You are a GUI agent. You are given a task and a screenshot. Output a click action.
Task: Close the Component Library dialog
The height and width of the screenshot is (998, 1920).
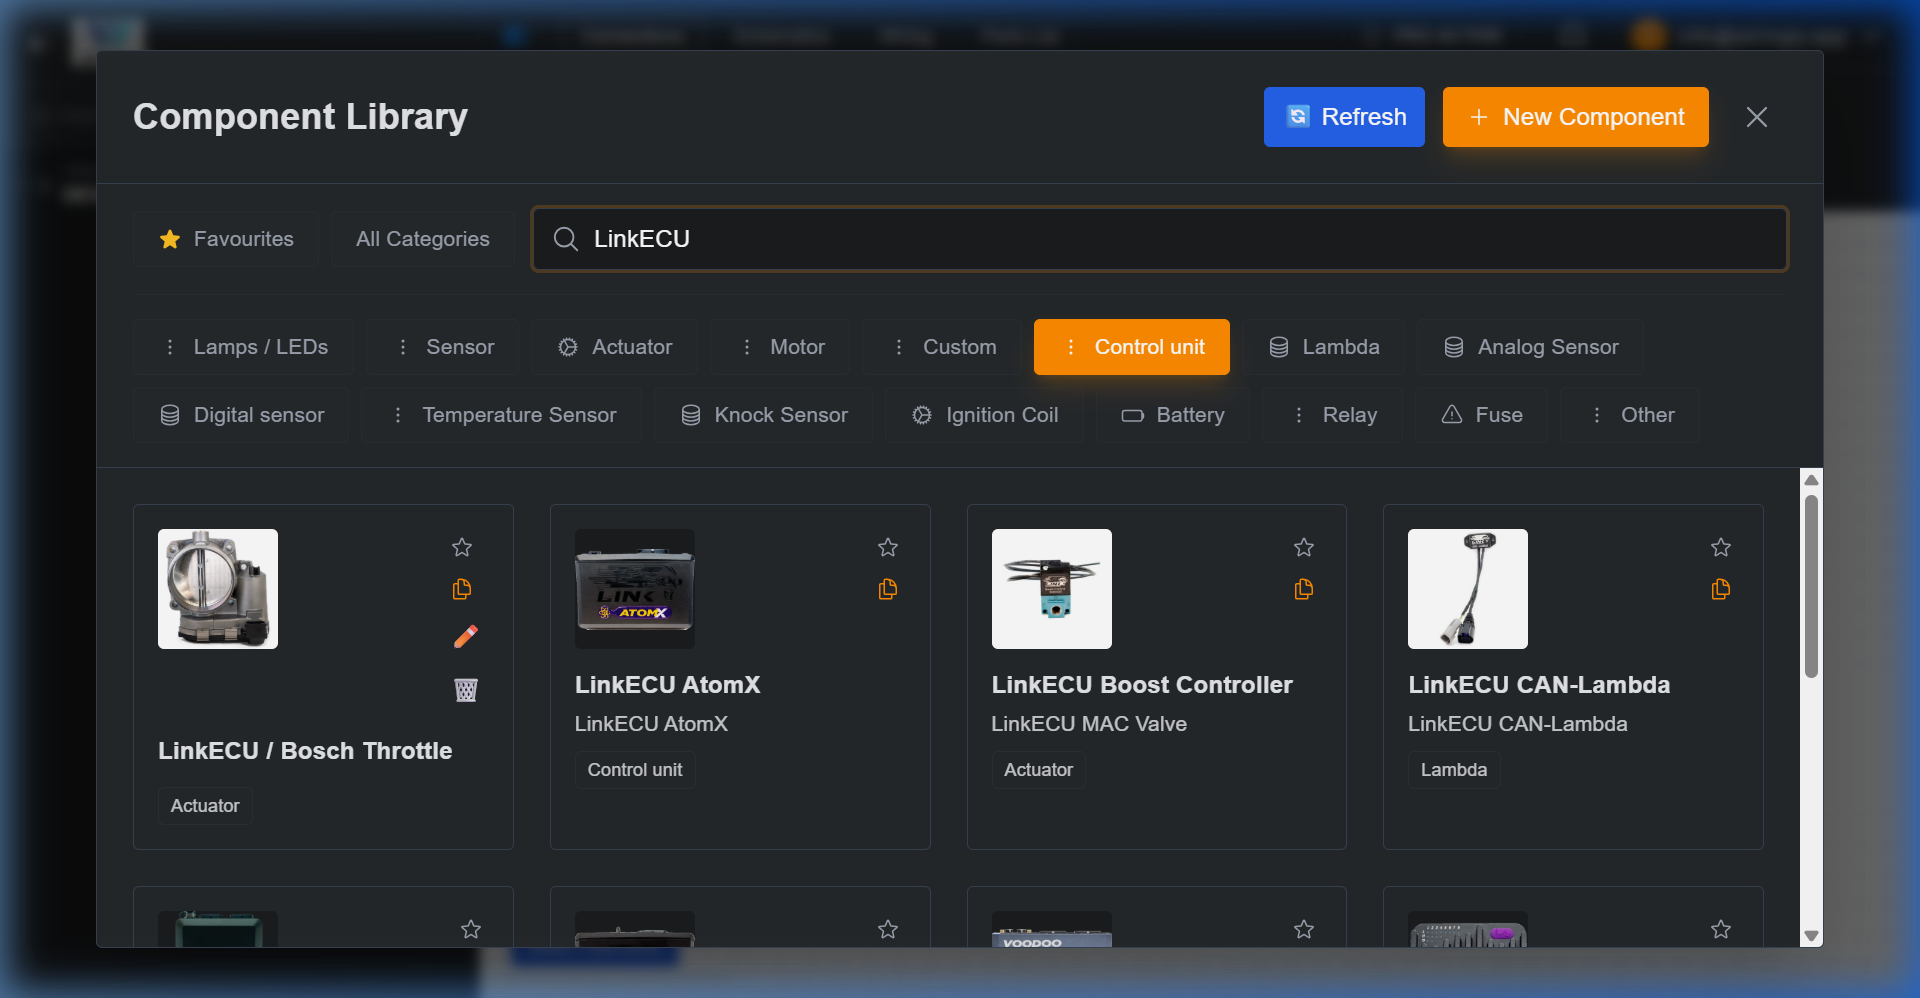(1756, 117)
